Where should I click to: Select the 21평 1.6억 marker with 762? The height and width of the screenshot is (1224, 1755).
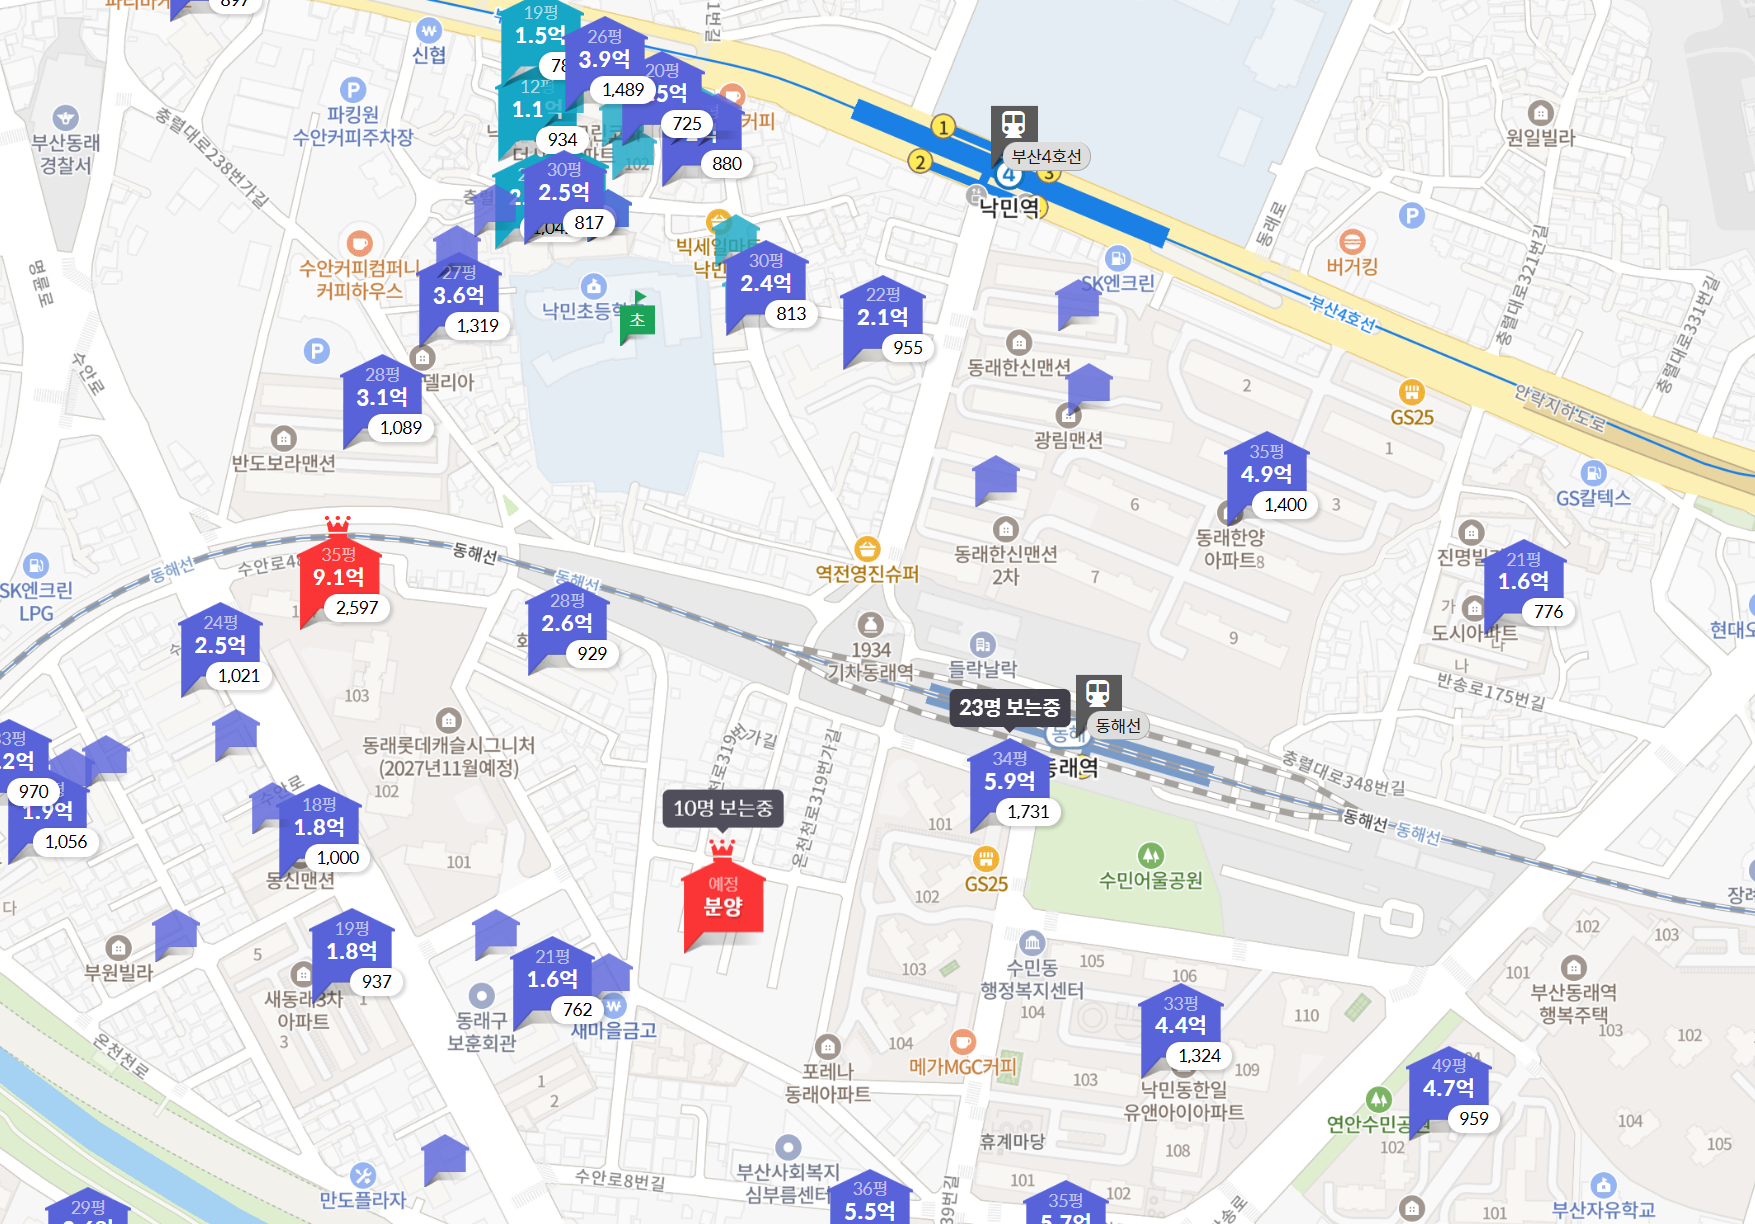pos(553,979)
